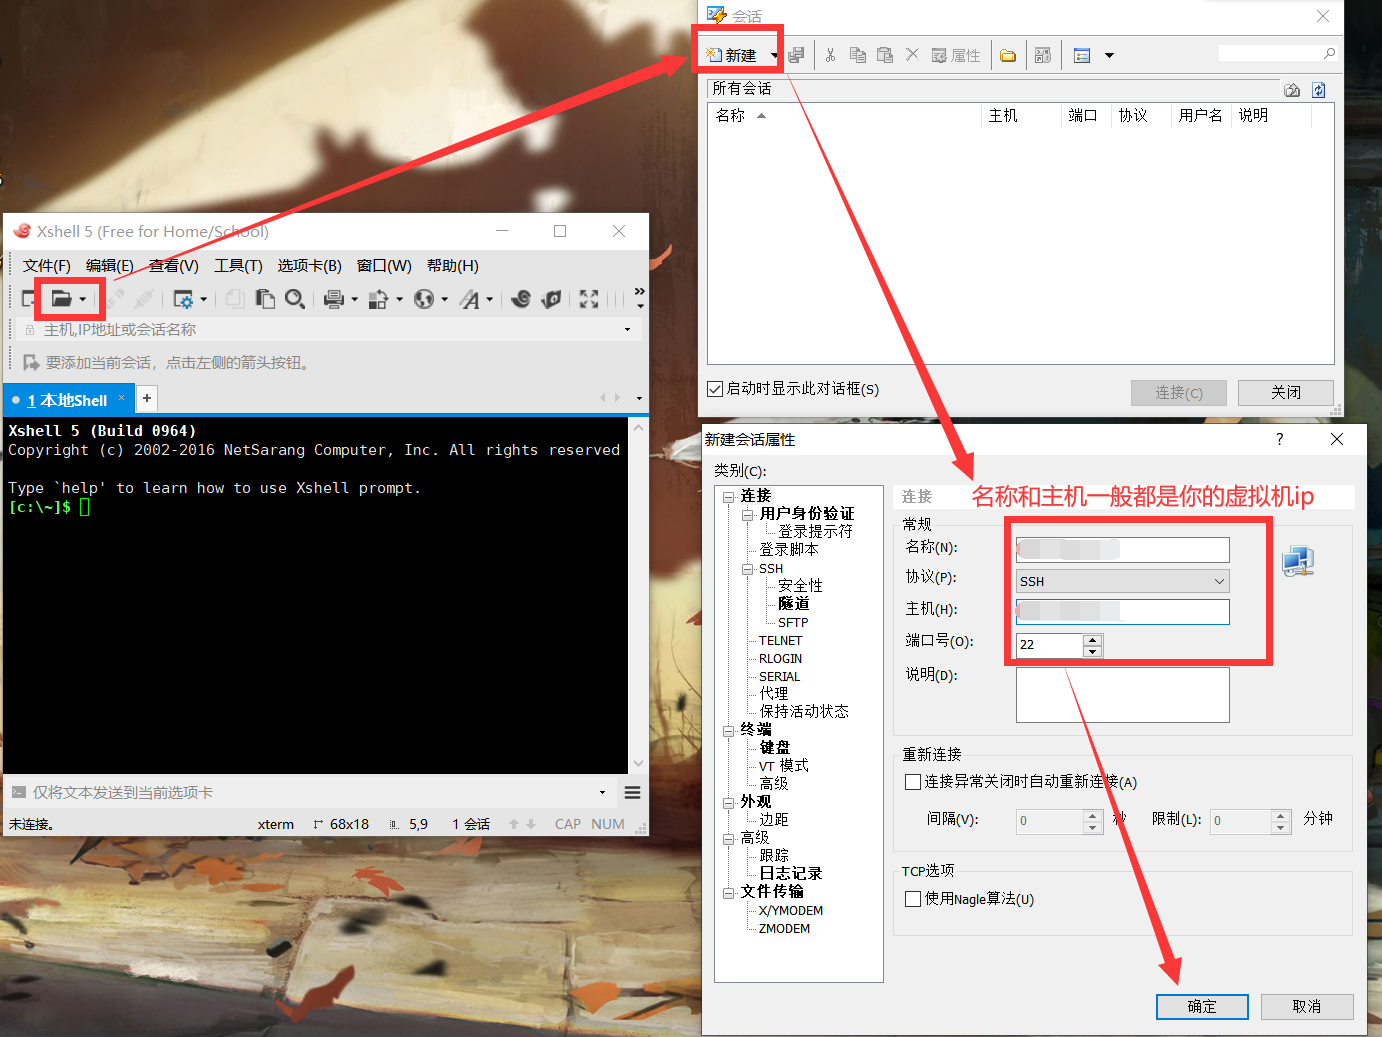
Task: Click the 主机(H) input field
Action: (x=1123, y=612)
